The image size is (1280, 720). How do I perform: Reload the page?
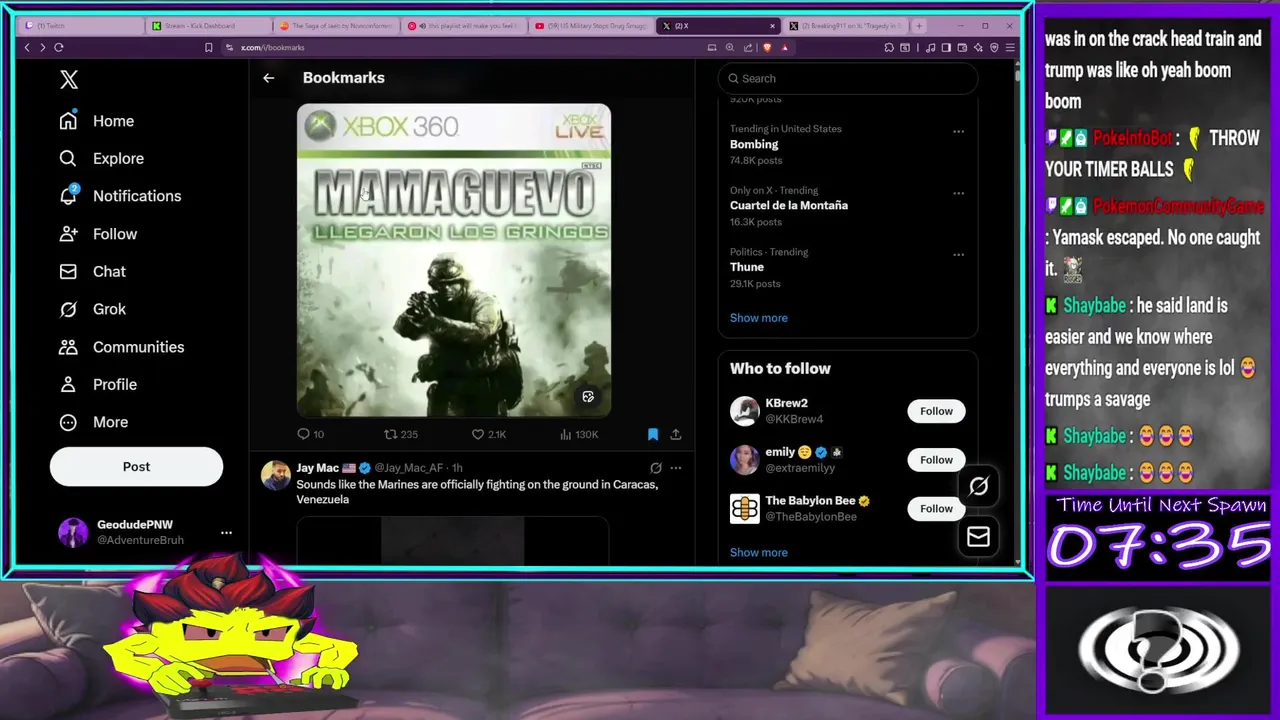click(59, 47)
